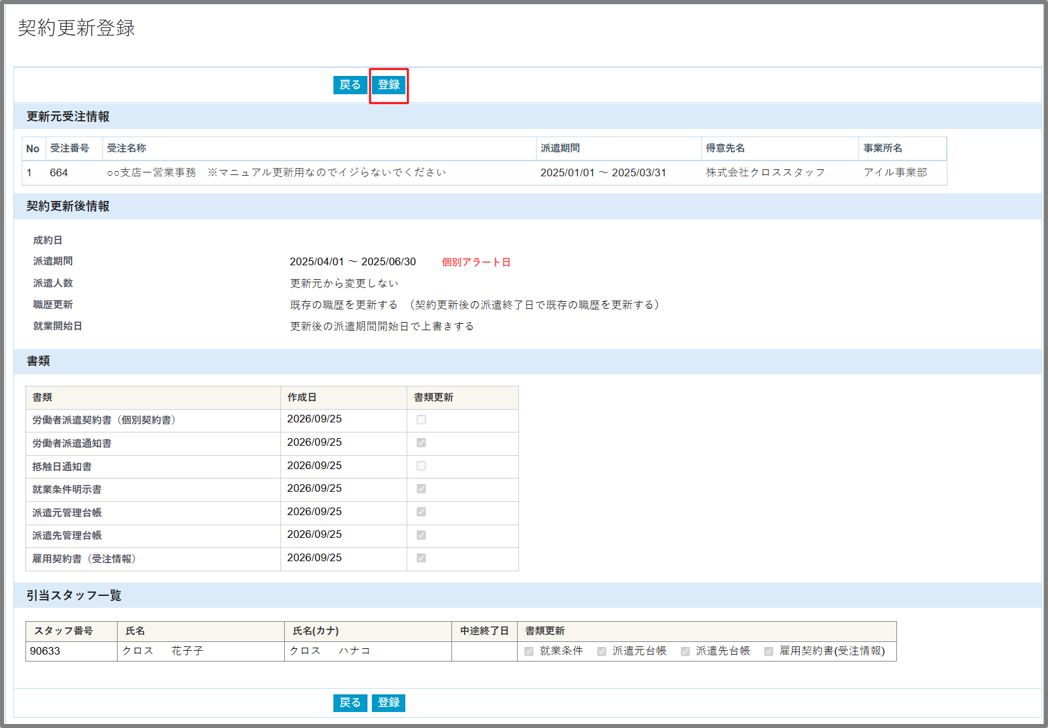Click the bottom 戻る button
1048x728 pixels.
[350, 703]
